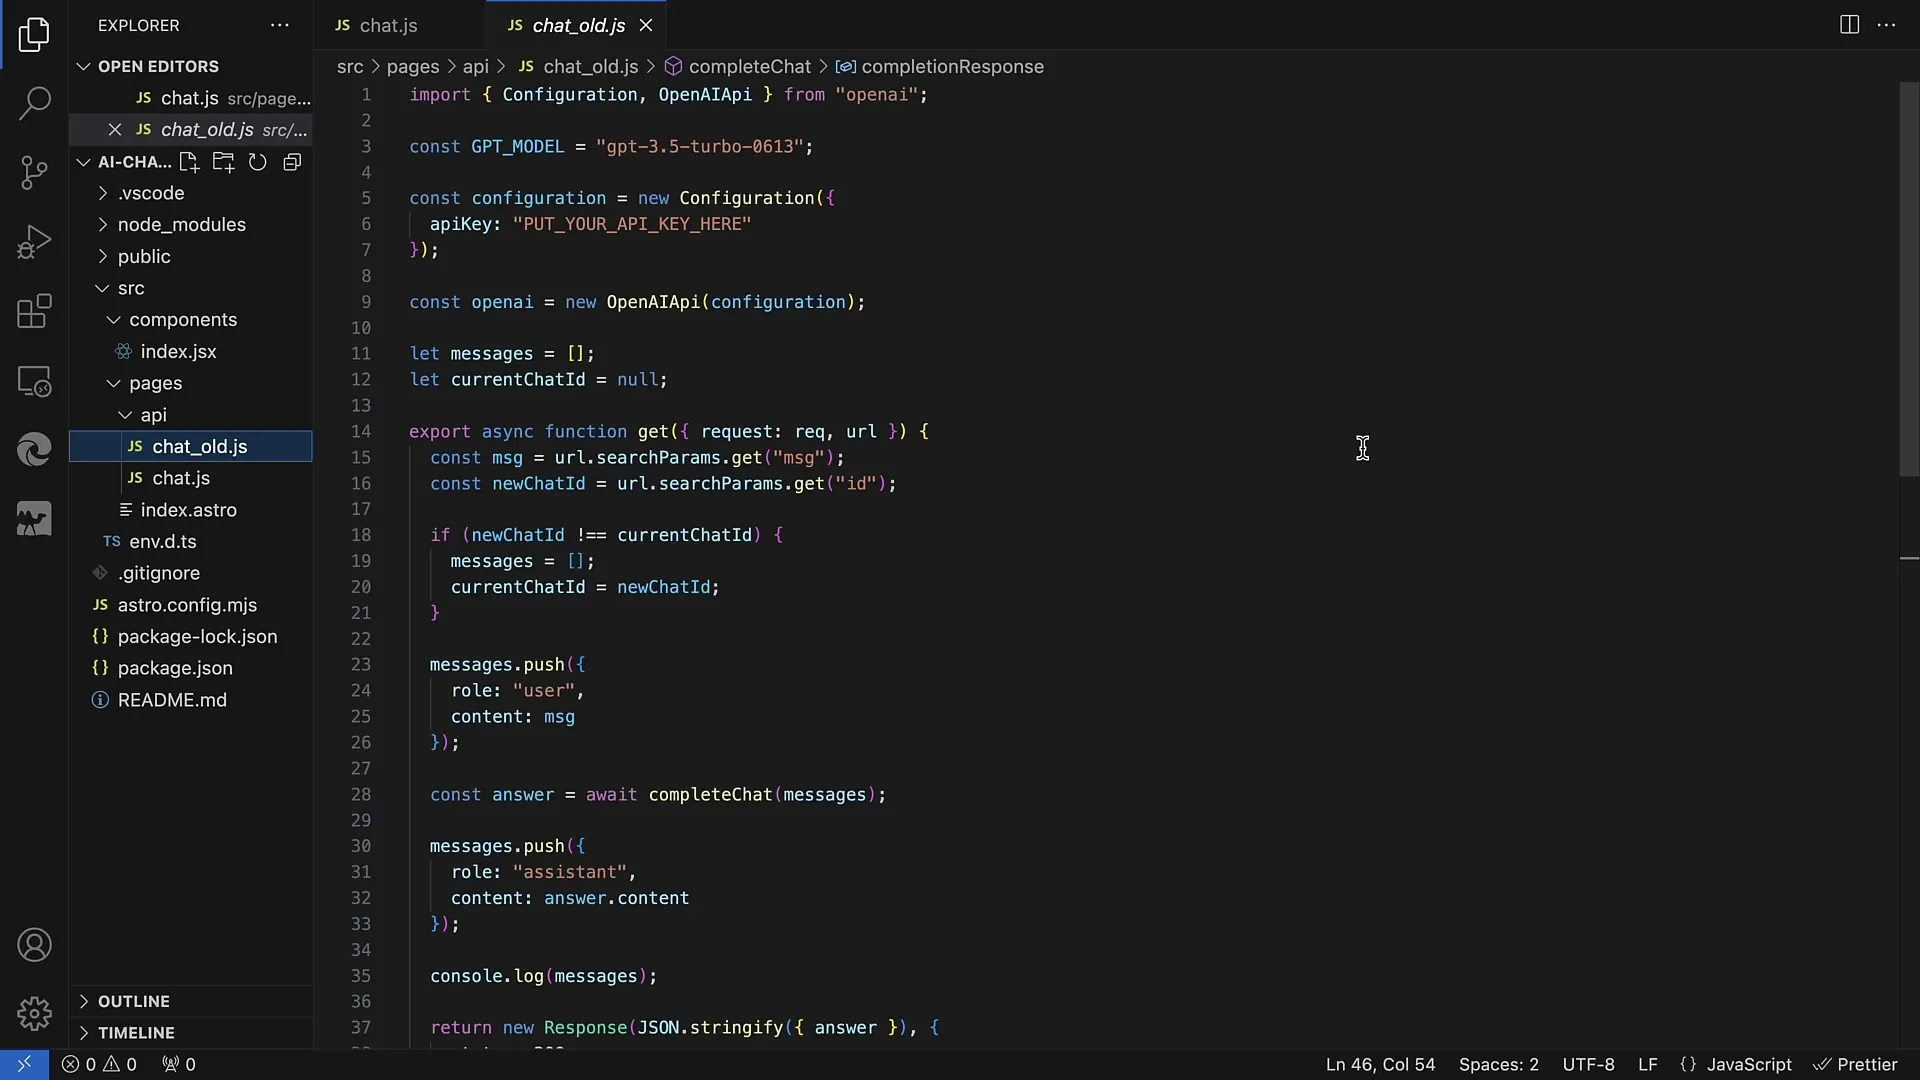
Task: Open the Explorer view in activity bar
Action: [x=34, y=35]
